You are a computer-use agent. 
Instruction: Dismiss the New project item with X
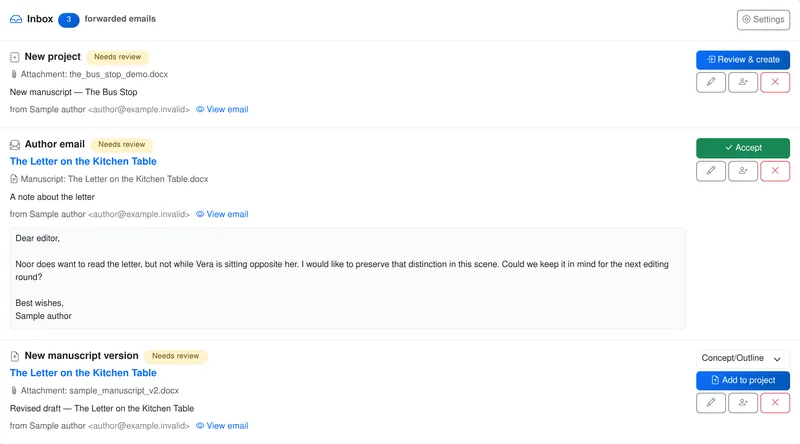coord(775,82)
